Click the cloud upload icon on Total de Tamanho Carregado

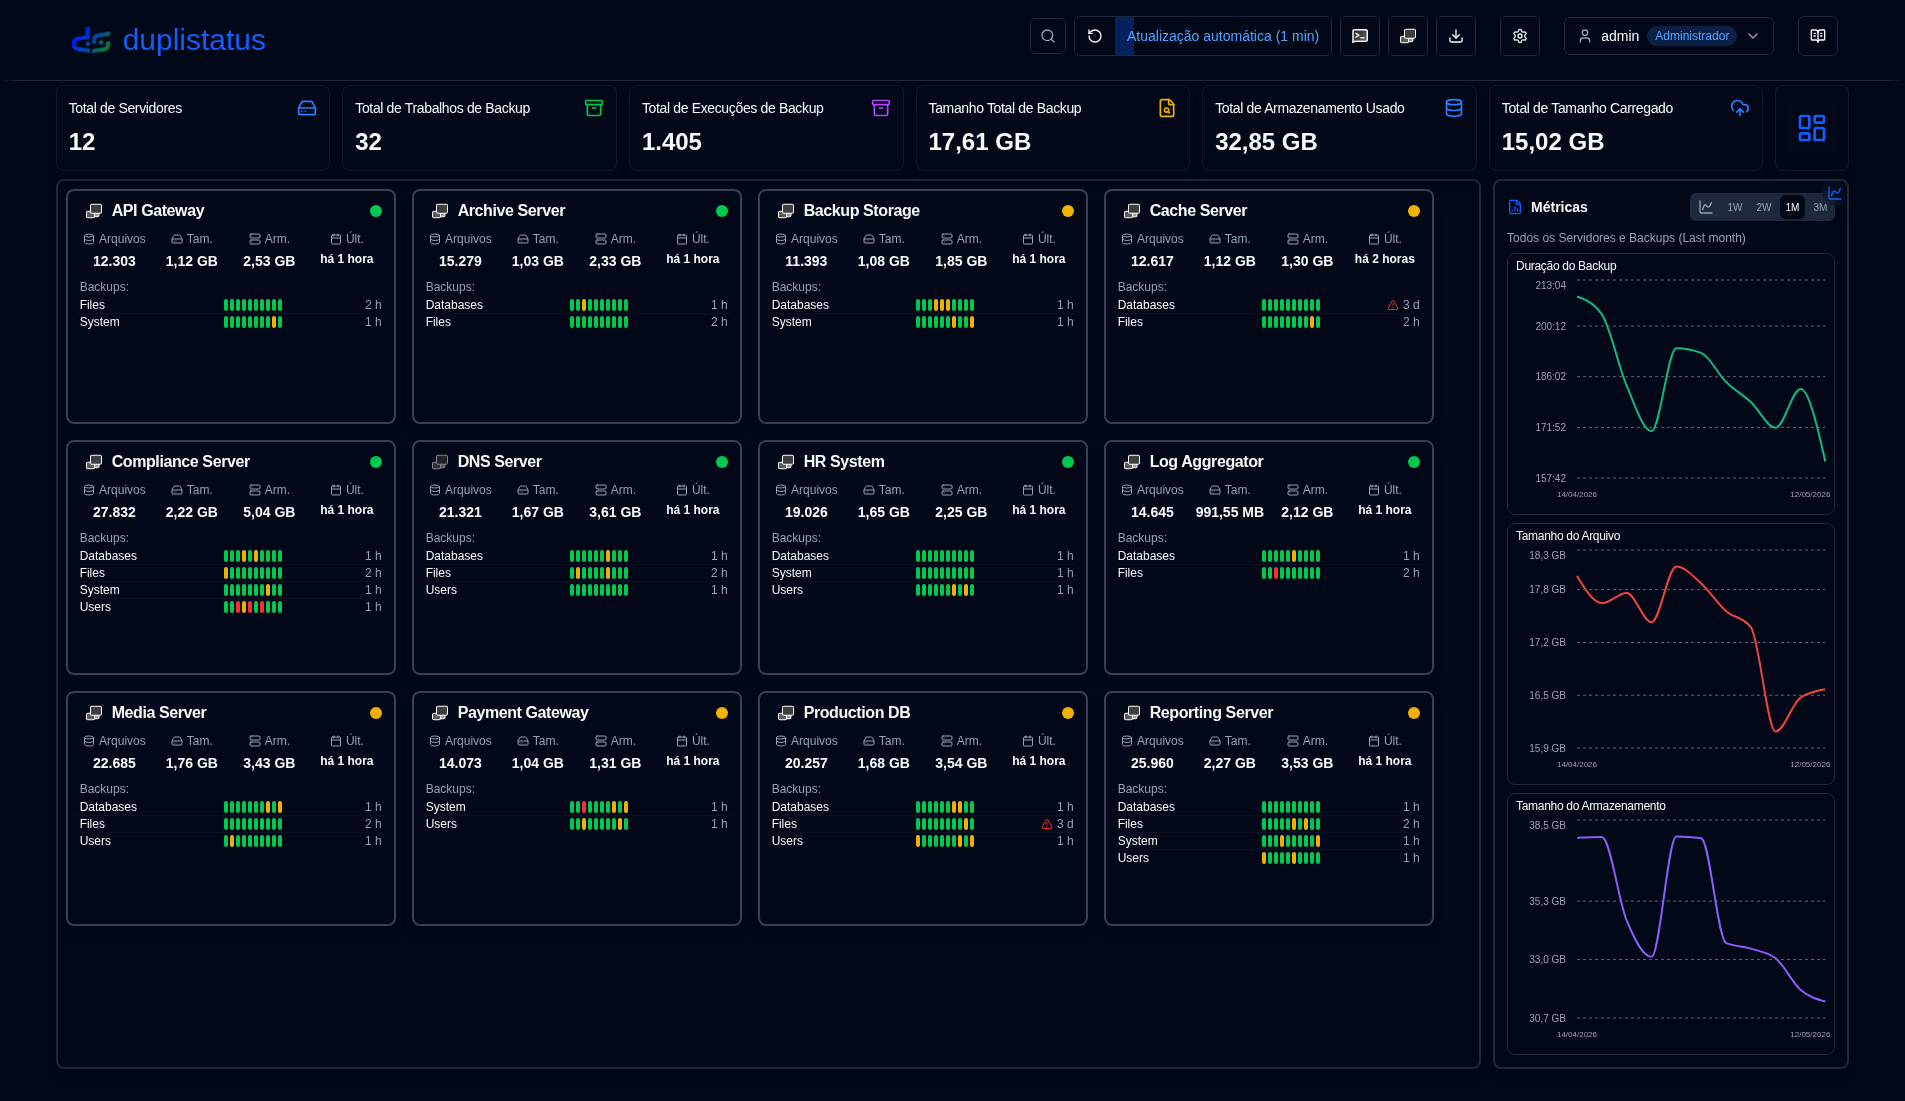(1740, 108)
